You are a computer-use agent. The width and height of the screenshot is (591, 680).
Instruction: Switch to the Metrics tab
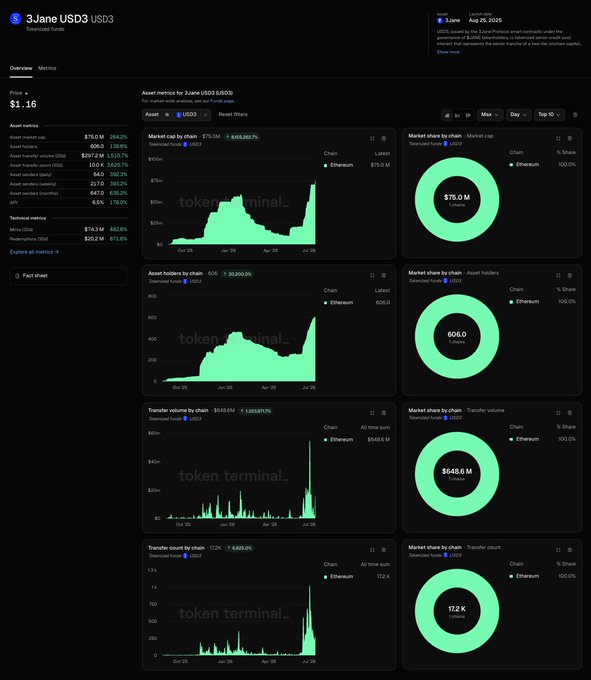pyautogui.click(x=47, y=68)
